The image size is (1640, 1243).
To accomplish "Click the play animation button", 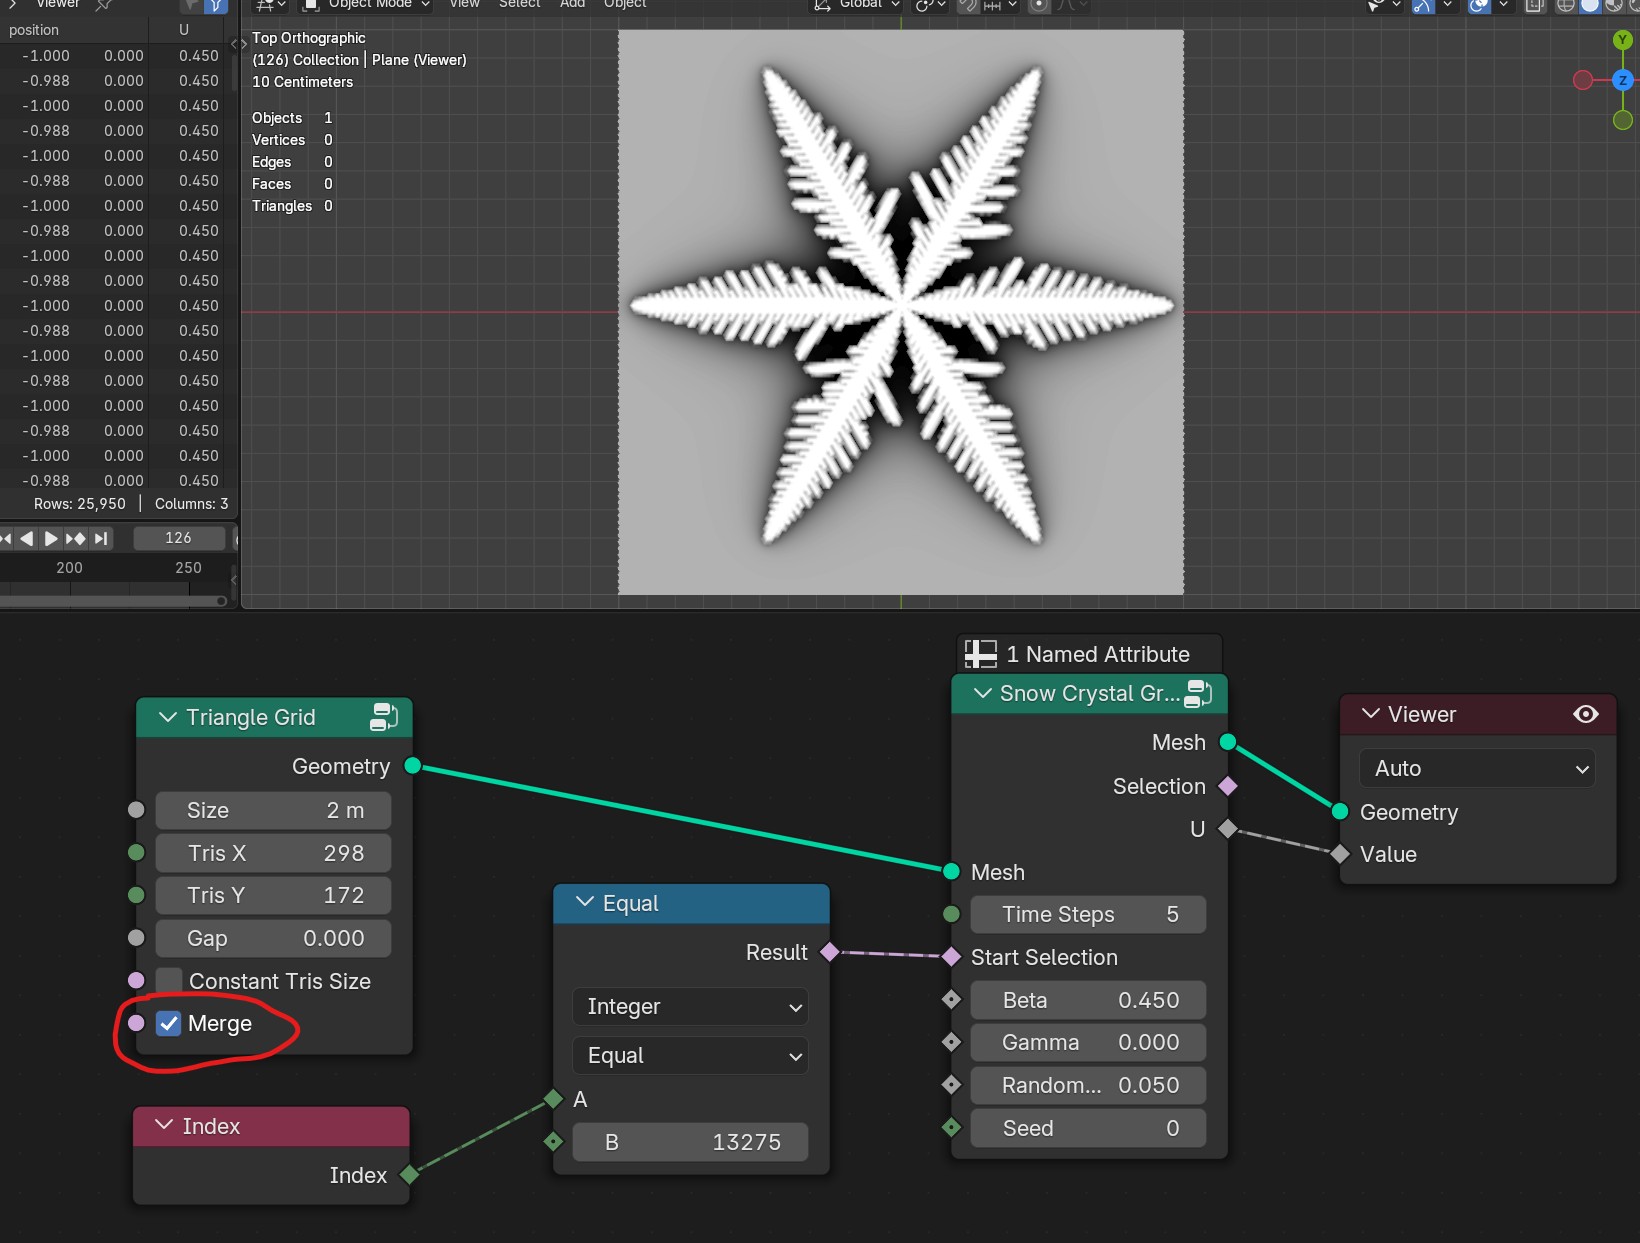I will coord(50,538).
